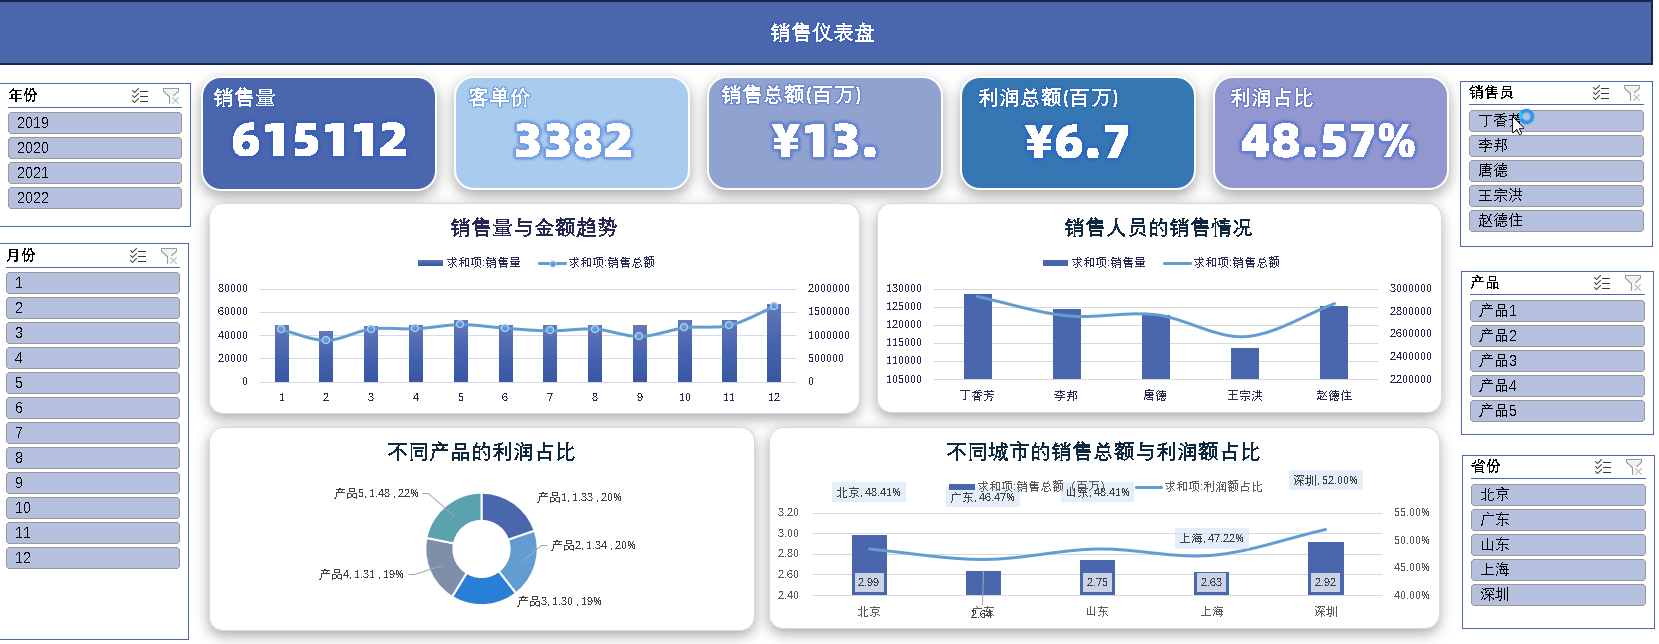Select month 8 in 月份 slicer
Viewport: 1659px width, 644px height.
click(x=93, y=458)
